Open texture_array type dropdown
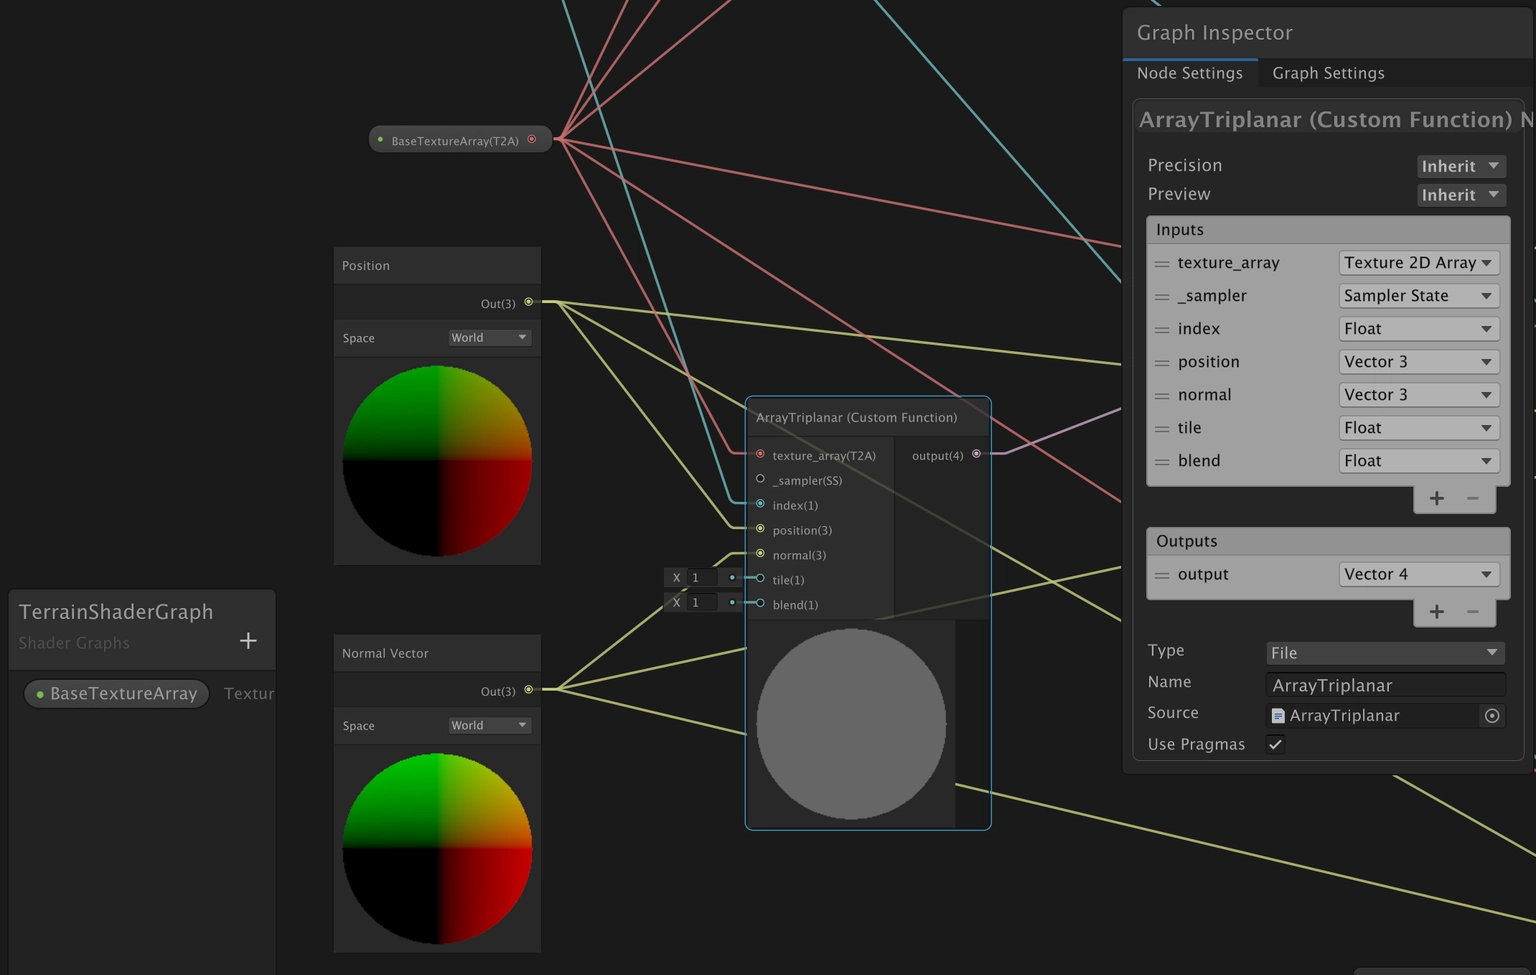1536x975 pixels. click(x=1418, y=263)
